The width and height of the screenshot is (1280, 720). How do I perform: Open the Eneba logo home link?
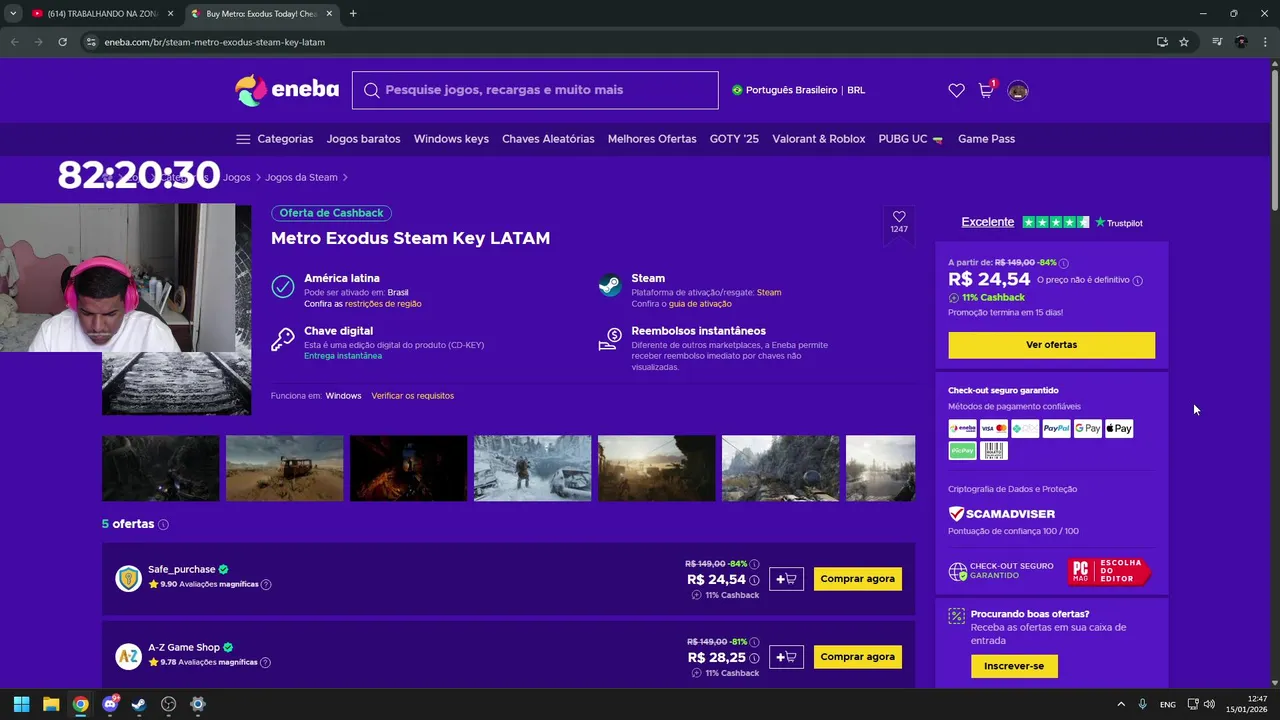(x=287, y=90)
